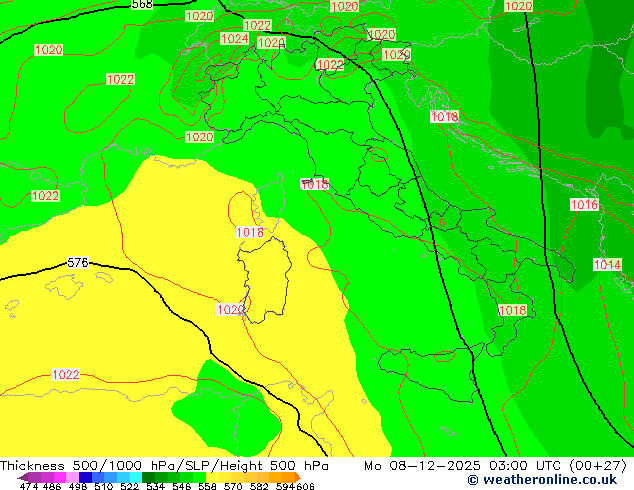This screenshot has height=490, width=634.
Task: Click the red '1016' pressure label
Action: pyautogui.click(x=584, y=204)
